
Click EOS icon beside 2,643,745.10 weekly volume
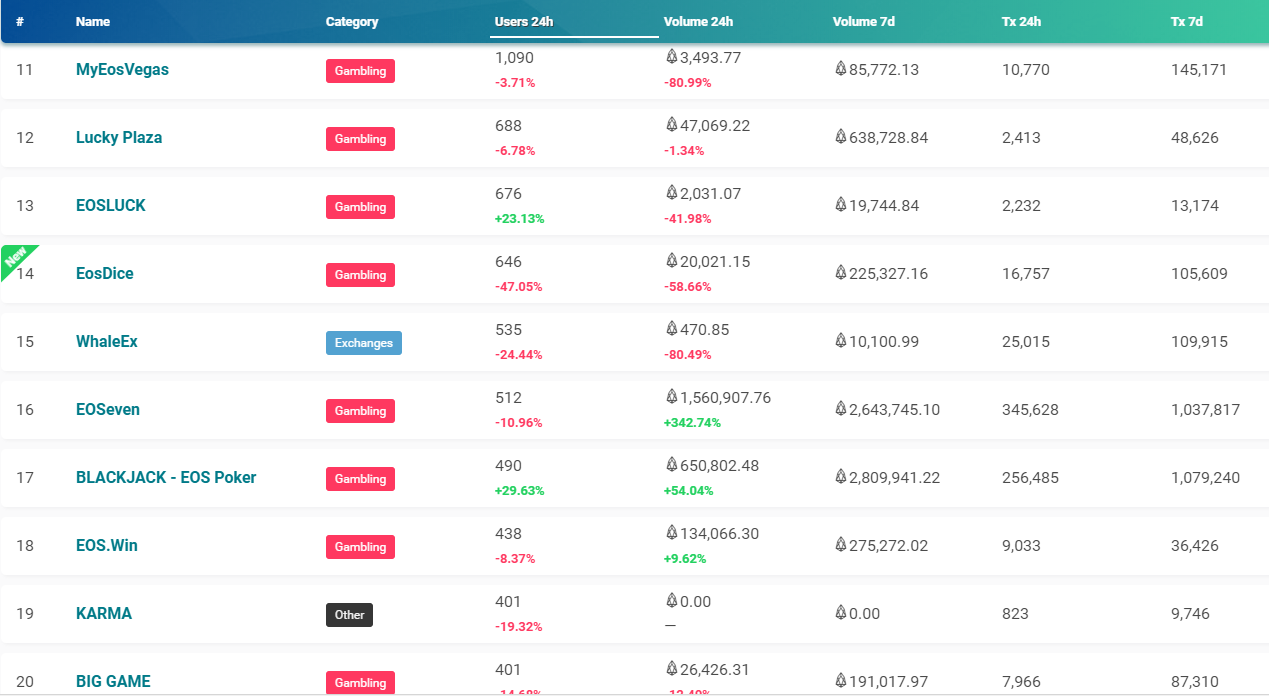(840, 409)
